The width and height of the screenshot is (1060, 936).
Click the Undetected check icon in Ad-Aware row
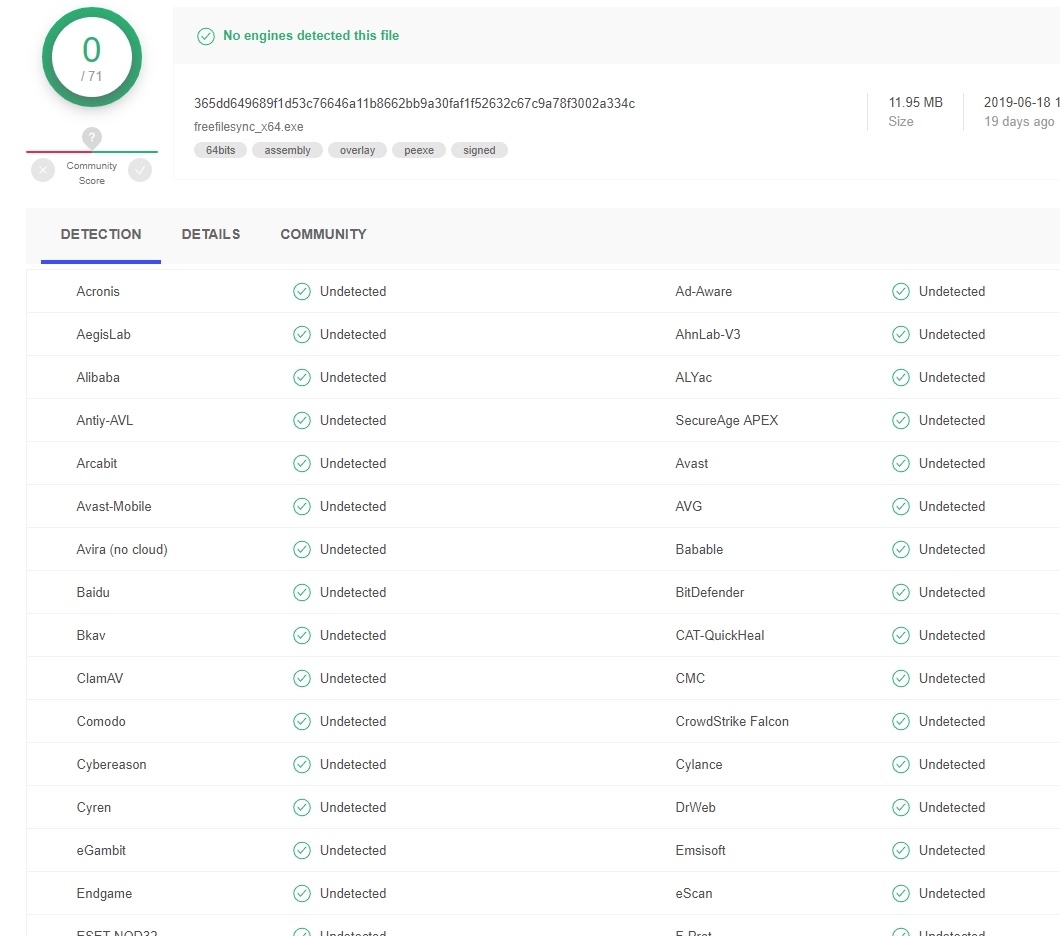tap(900, 291)
